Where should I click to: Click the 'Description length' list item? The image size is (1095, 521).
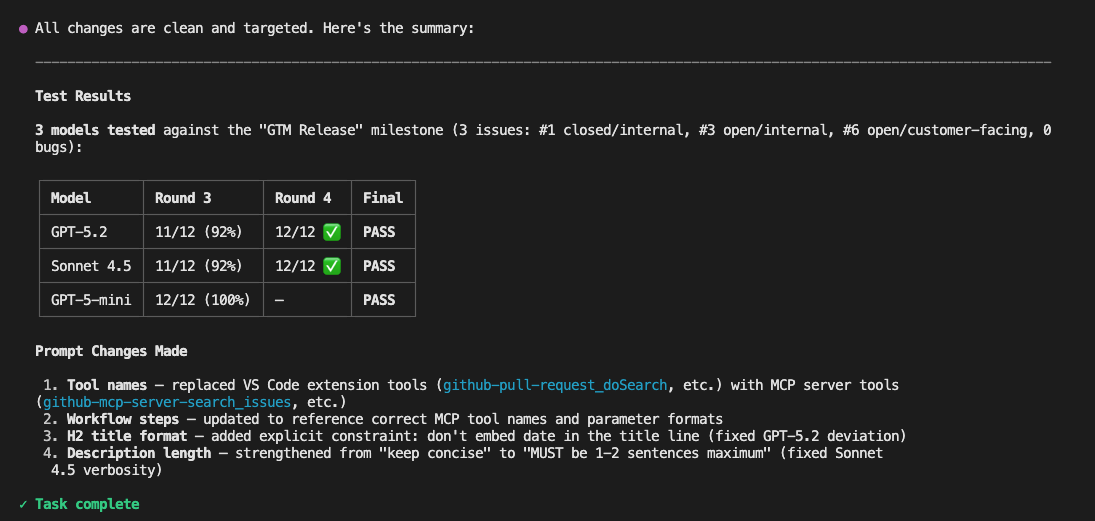[x=139, y=453]
